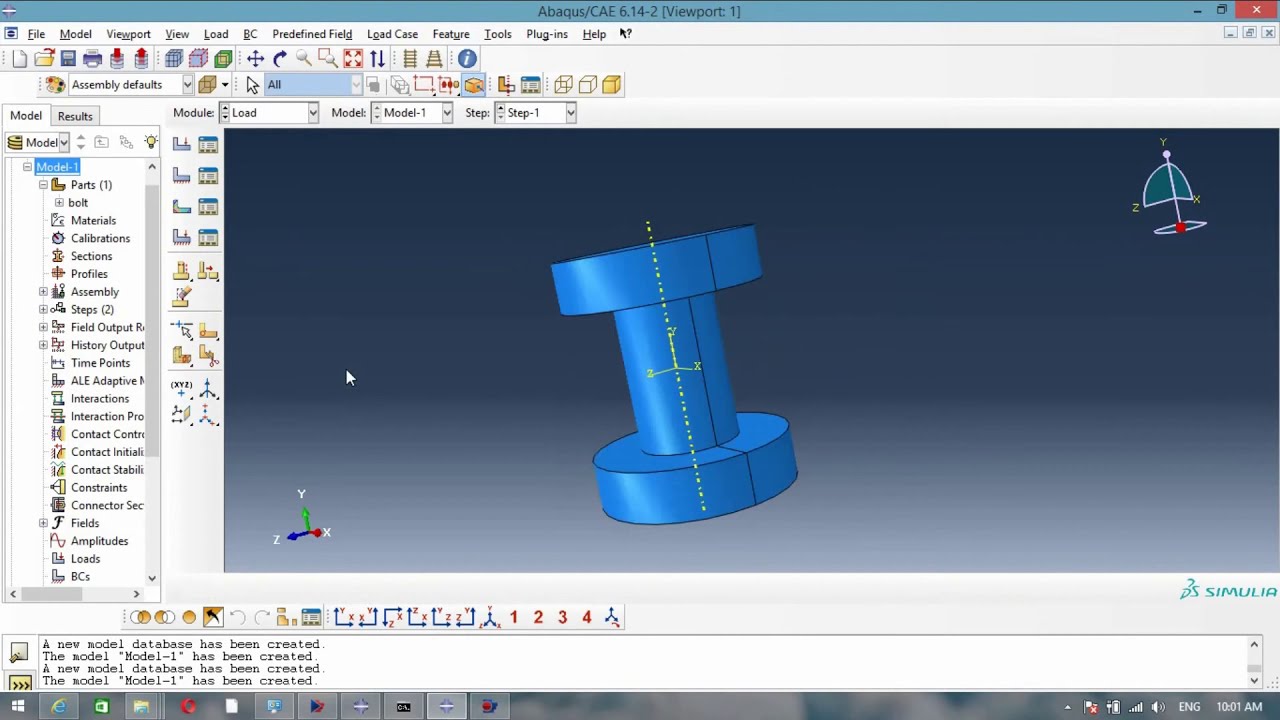Viewport: 1280px width, 720px height.
Task: Collapse the Parts (1) tree node
Action: 43,185
